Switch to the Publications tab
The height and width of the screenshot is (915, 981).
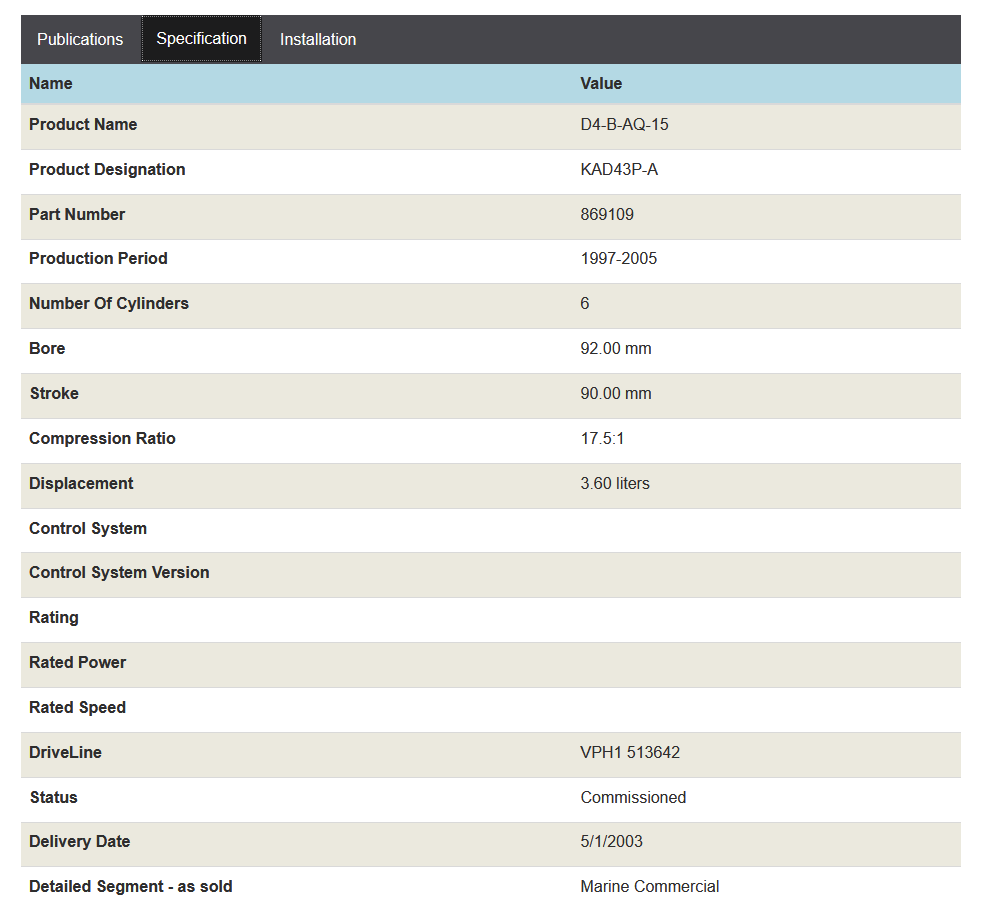pyautogui.click(x=80, y=39)
